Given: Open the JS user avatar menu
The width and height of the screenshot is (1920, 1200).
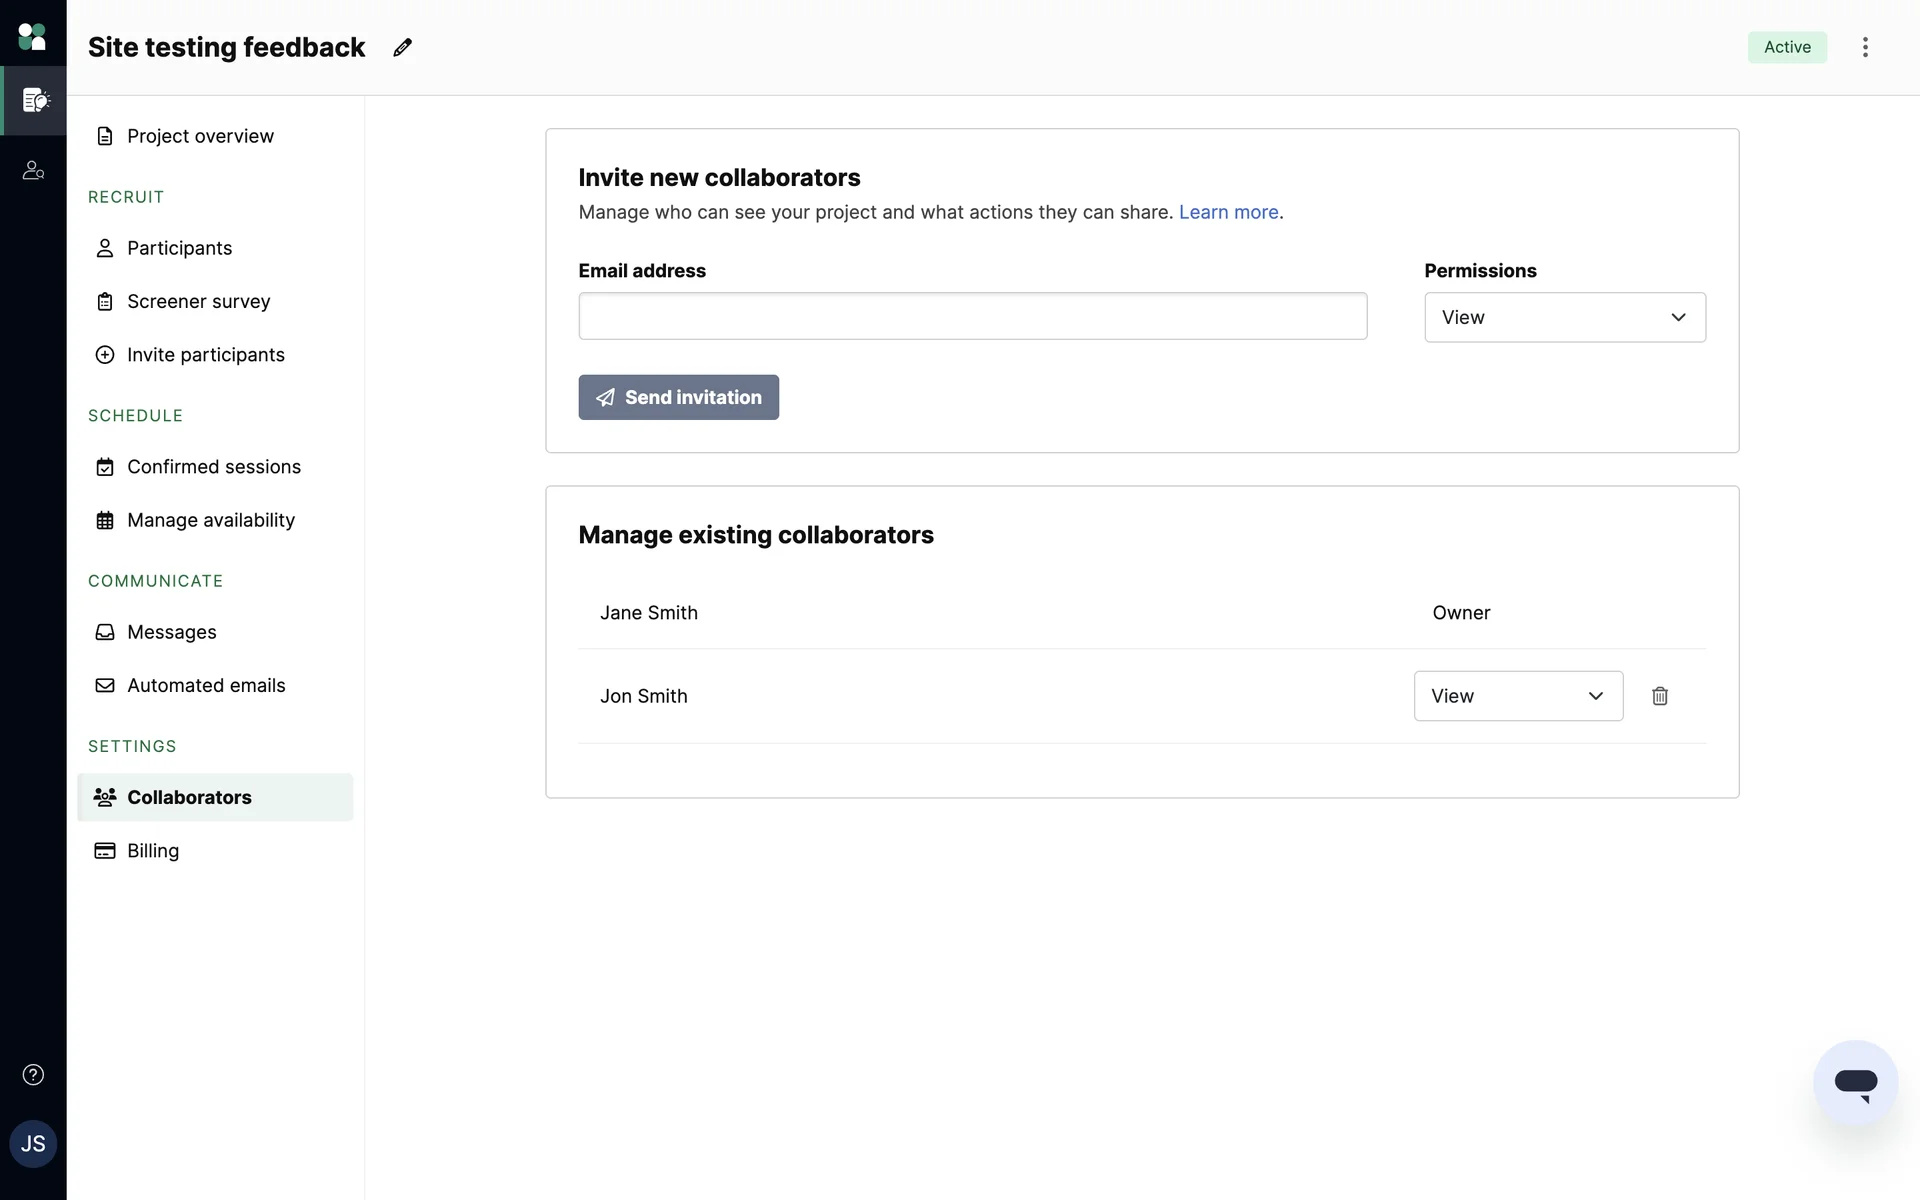Looking at the screenshot, I should point(33,1144).
